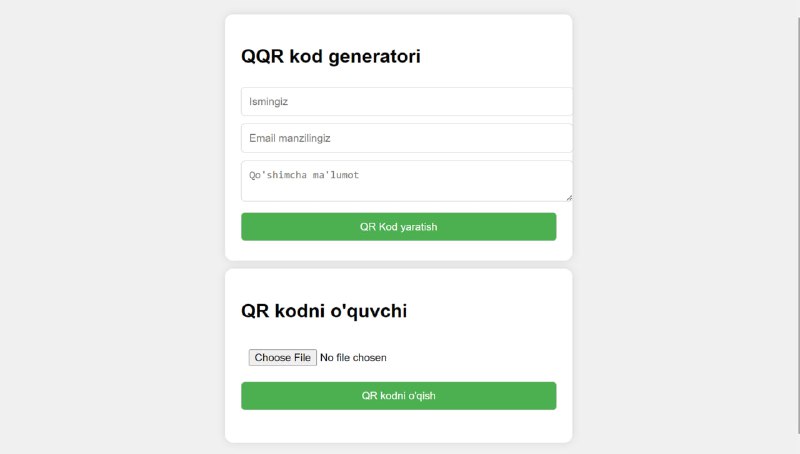The height and width of the screenshot is (454, 800).
Task: Click the page vertical scrollbar thumb
Action: (x=798, y=224)
